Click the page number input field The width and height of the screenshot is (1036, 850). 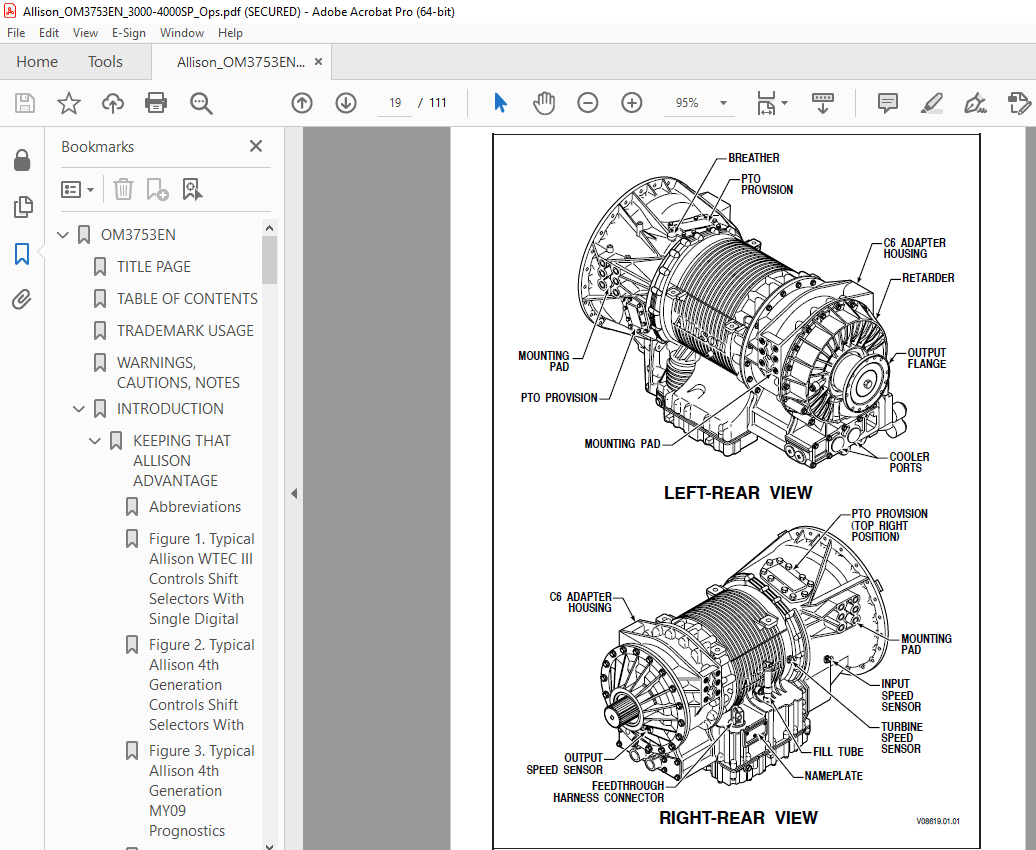click(395, 103)
